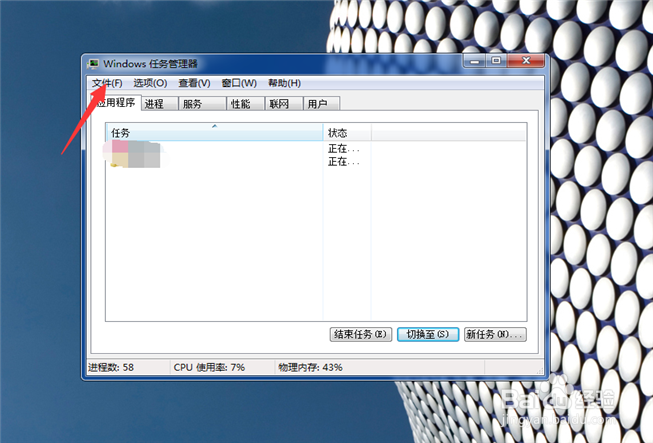Image resolution: width=653 pixels, height=443 pixels.
Task: Click the 结束任务(E) button
Action: [x=361, y=334]
